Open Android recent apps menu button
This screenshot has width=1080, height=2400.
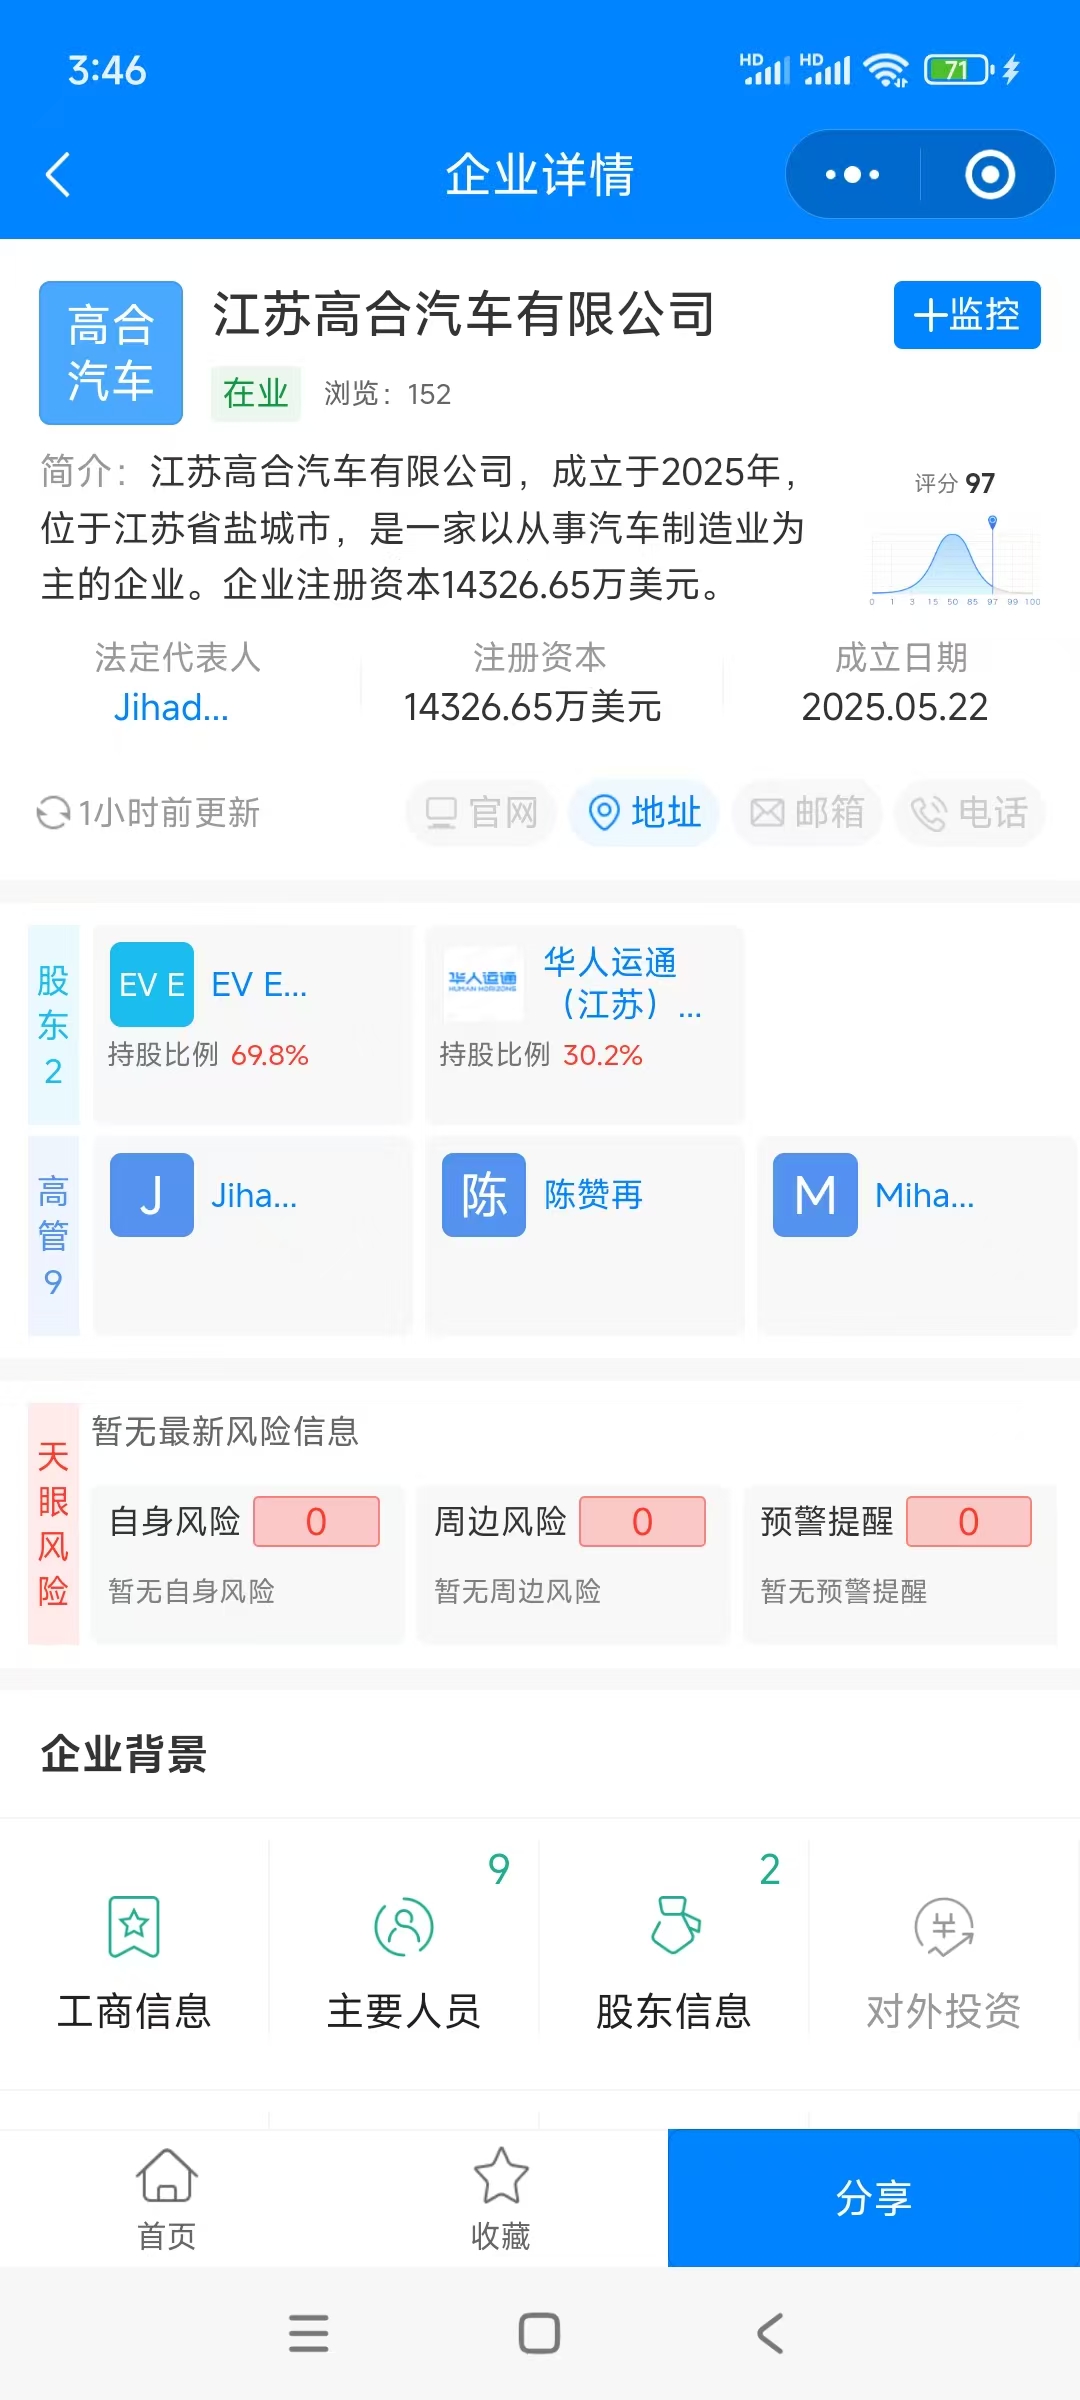pyautogui.click(x=308, y=2333)
